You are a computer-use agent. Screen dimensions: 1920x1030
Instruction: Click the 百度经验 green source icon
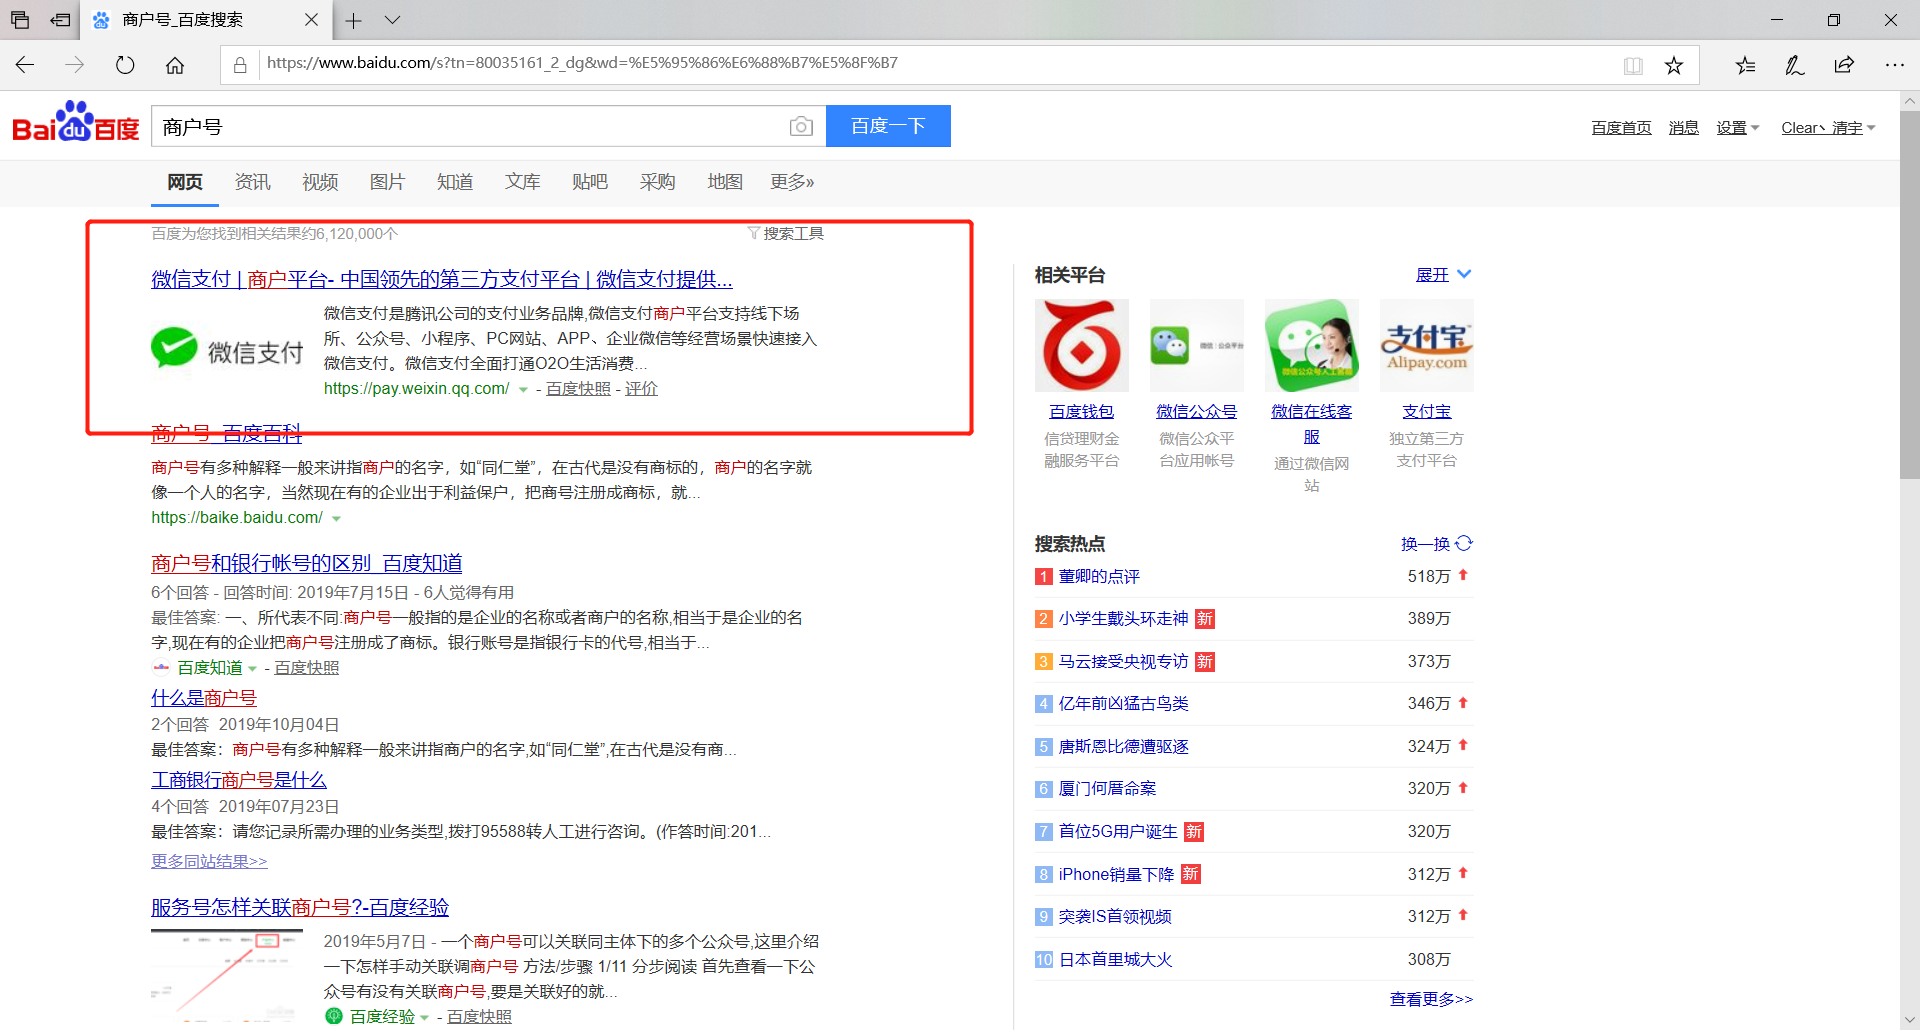coord(334,1016)
